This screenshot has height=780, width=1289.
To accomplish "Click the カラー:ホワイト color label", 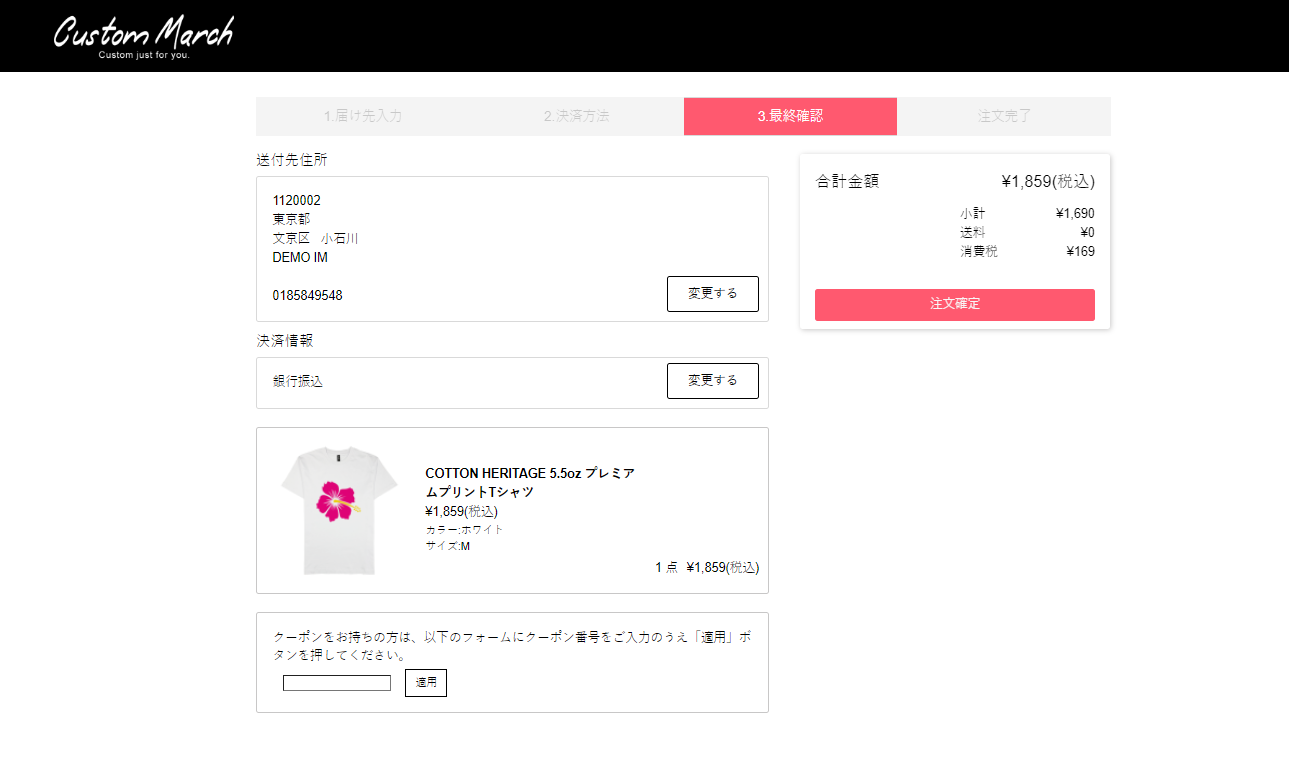I will click(464, 529).
